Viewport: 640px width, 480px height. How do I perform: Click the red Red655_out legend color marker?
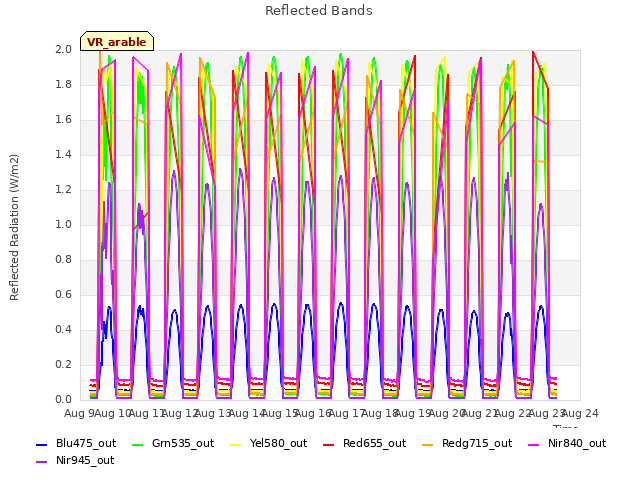[329, 444]
